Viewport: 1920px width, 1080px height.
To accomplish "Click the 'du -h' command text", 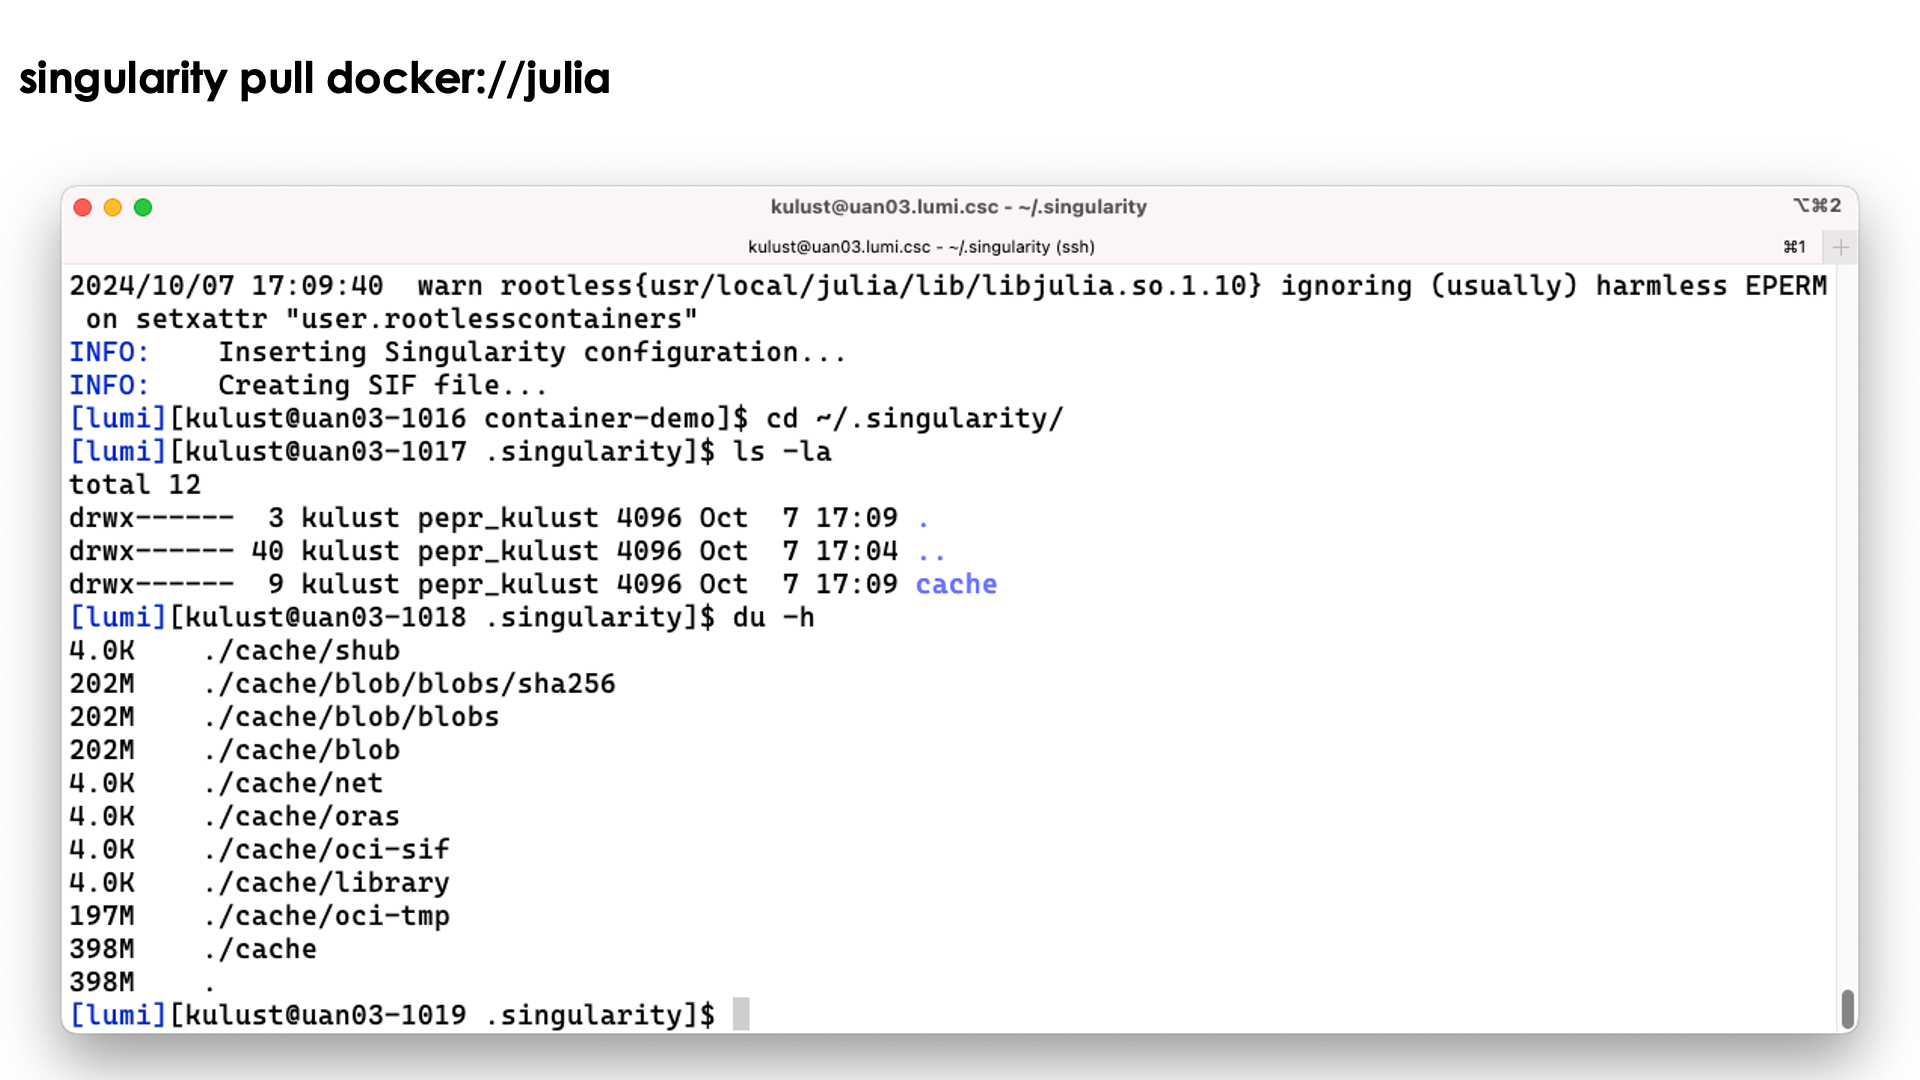I will coord(773,618).
